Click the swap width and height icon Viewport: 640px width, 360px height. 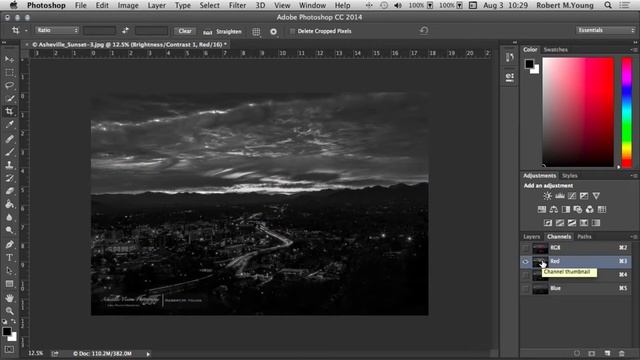click(x=125, y=31)
